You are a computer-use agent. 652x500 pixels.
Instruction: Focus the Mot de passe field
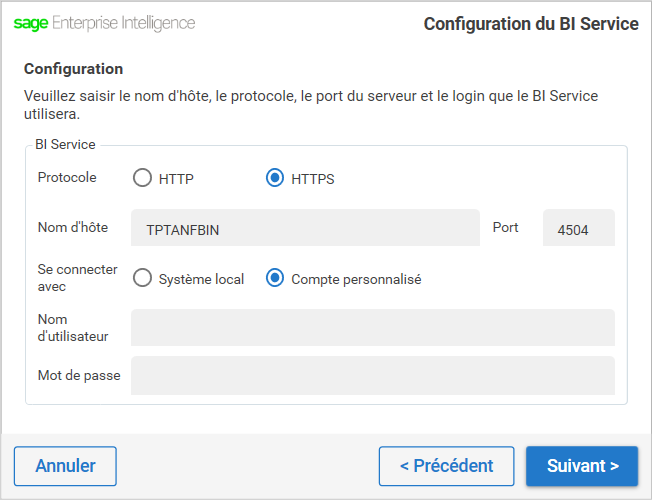click(373, 376)
